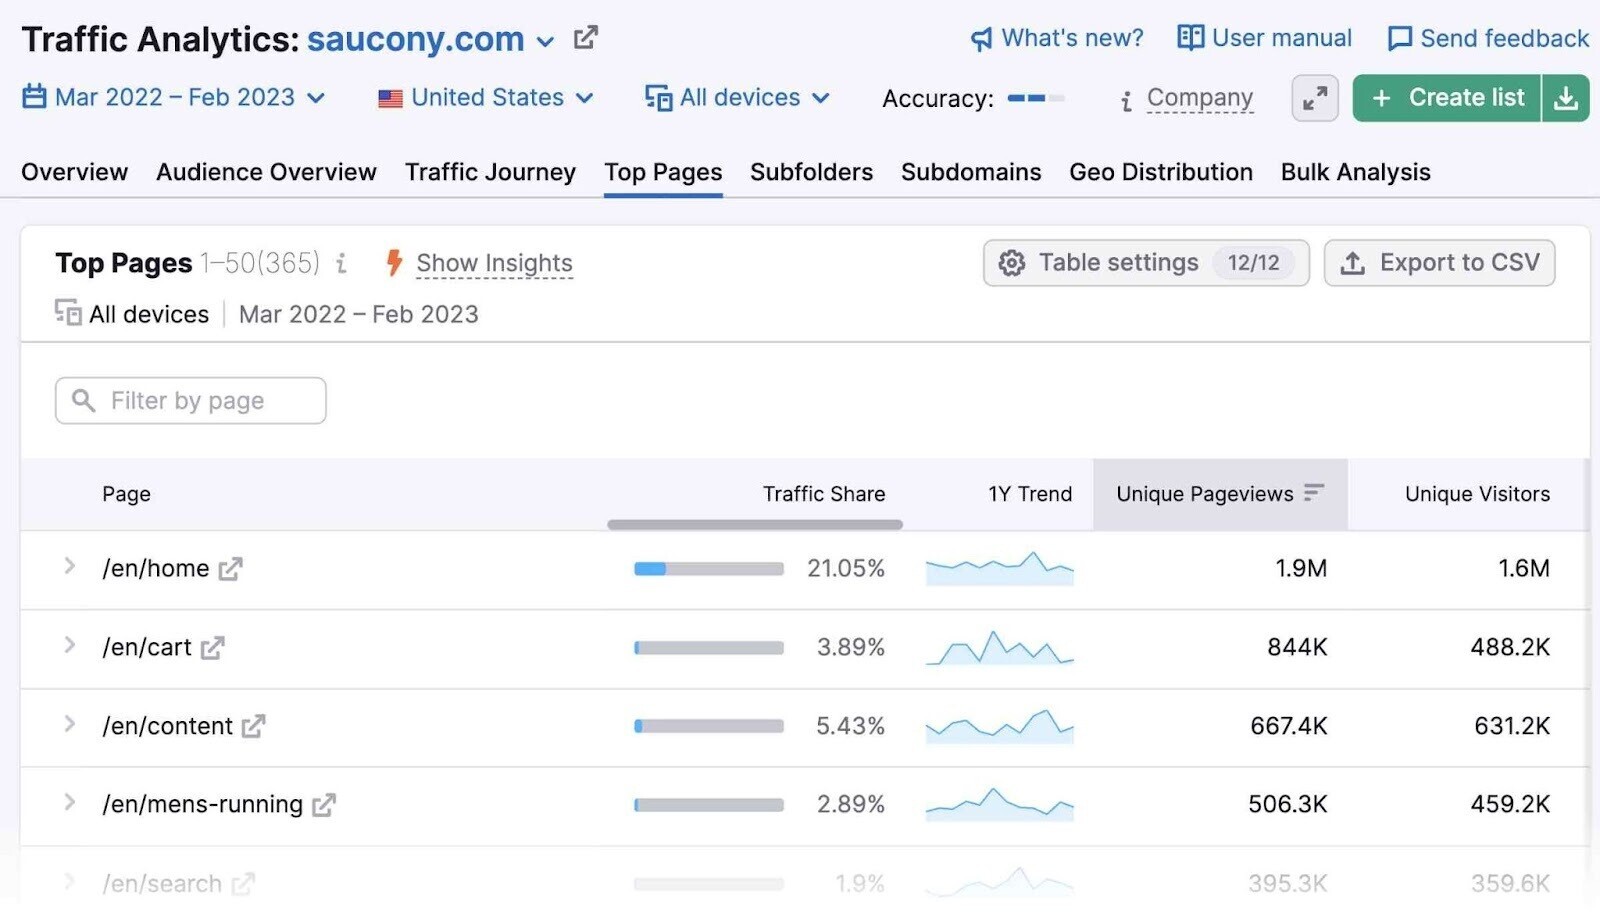Viewport: 1600px width, 917px height.
Task: Click the Company link
Action: click(x=1199, y=98)
